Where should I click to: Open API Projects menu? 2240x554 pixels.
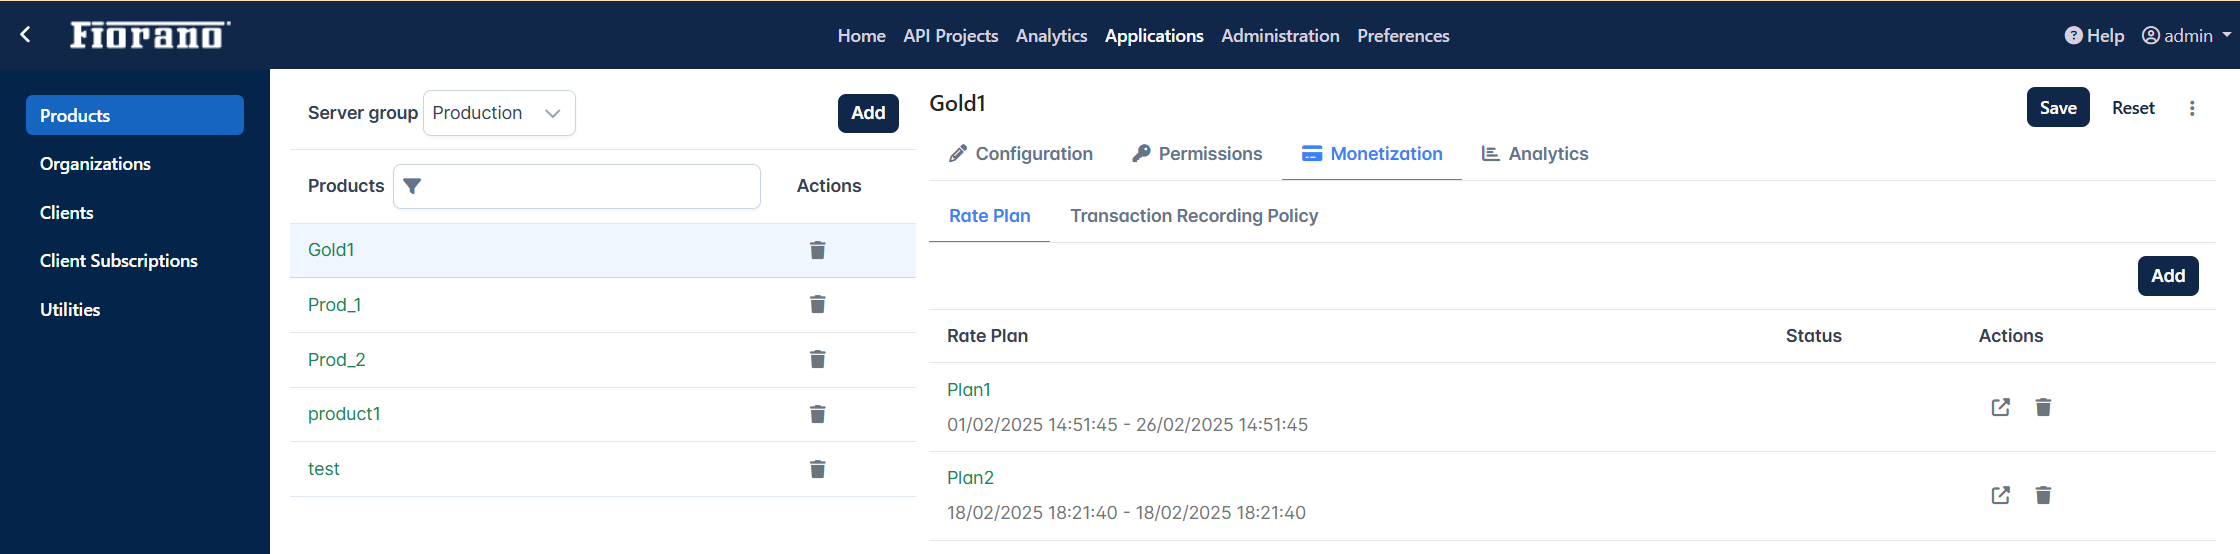950,35
